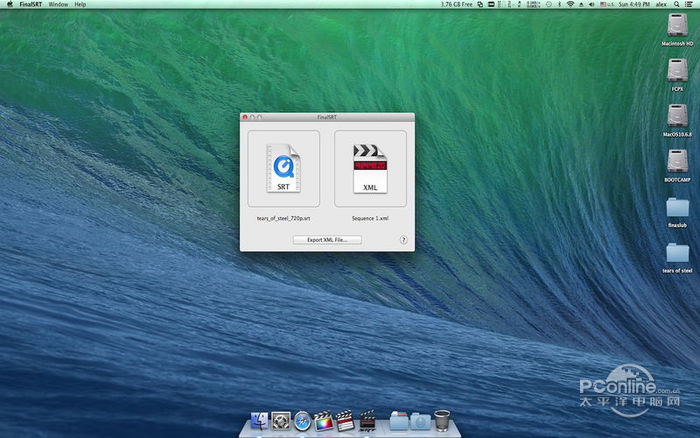Select the Macintosh HD drive on the desktop

(x=677, y=25)
